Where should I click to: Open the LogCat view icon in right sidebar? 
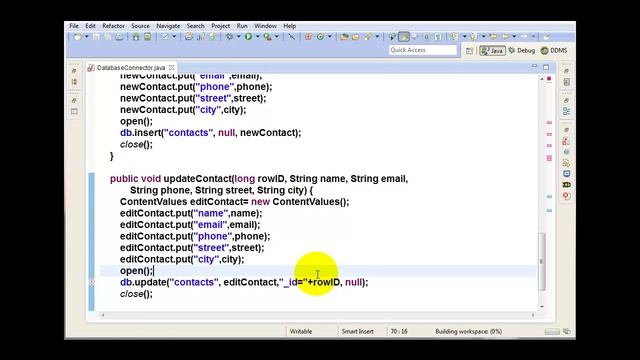coord(567,184)
